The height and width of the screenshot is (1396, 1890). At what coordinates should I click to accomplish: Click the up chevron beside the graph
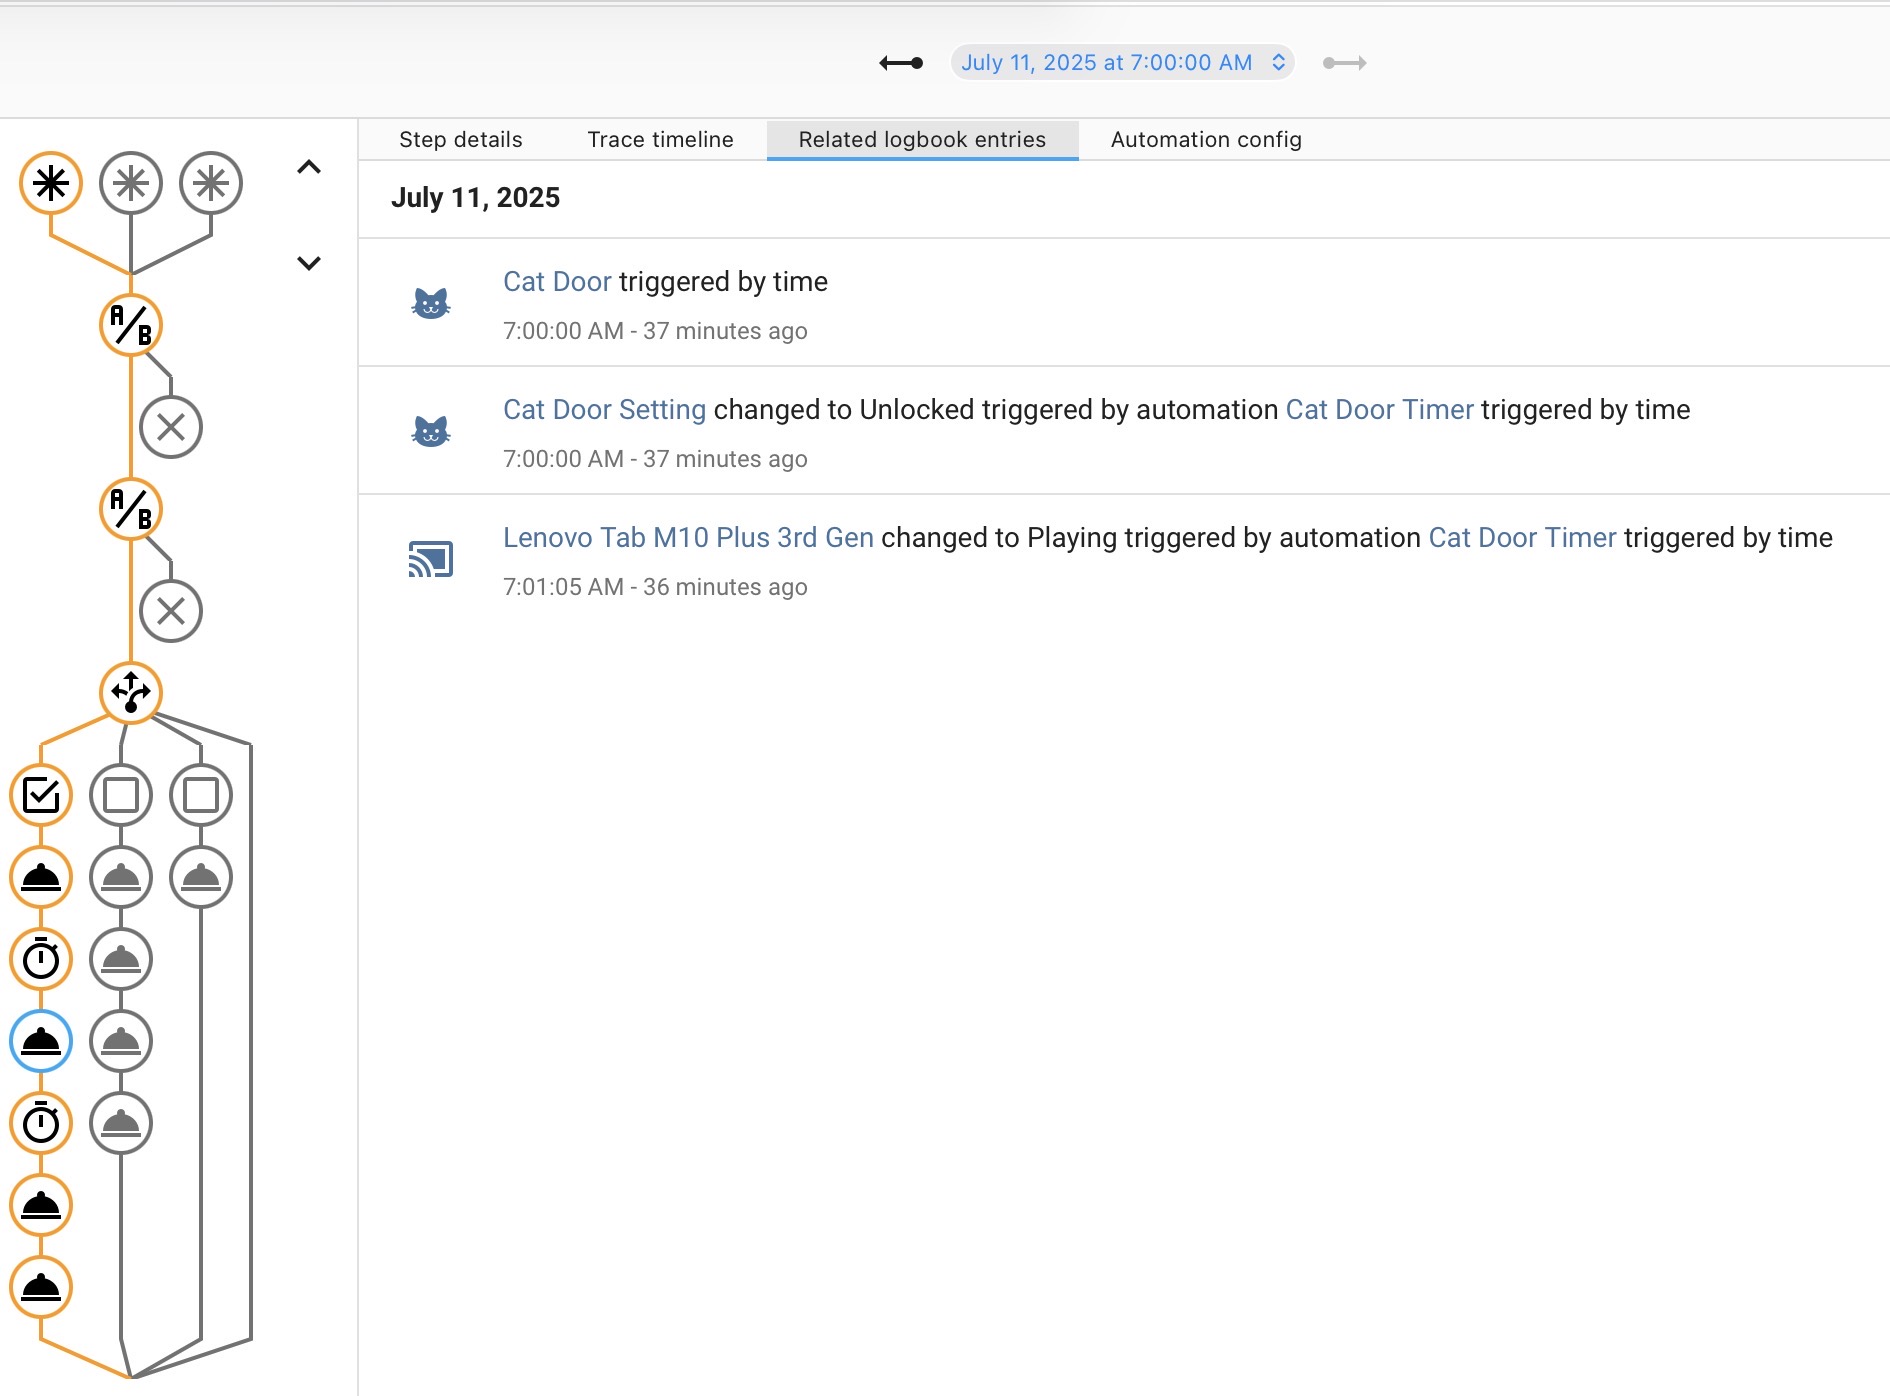(x=309, y=167)
